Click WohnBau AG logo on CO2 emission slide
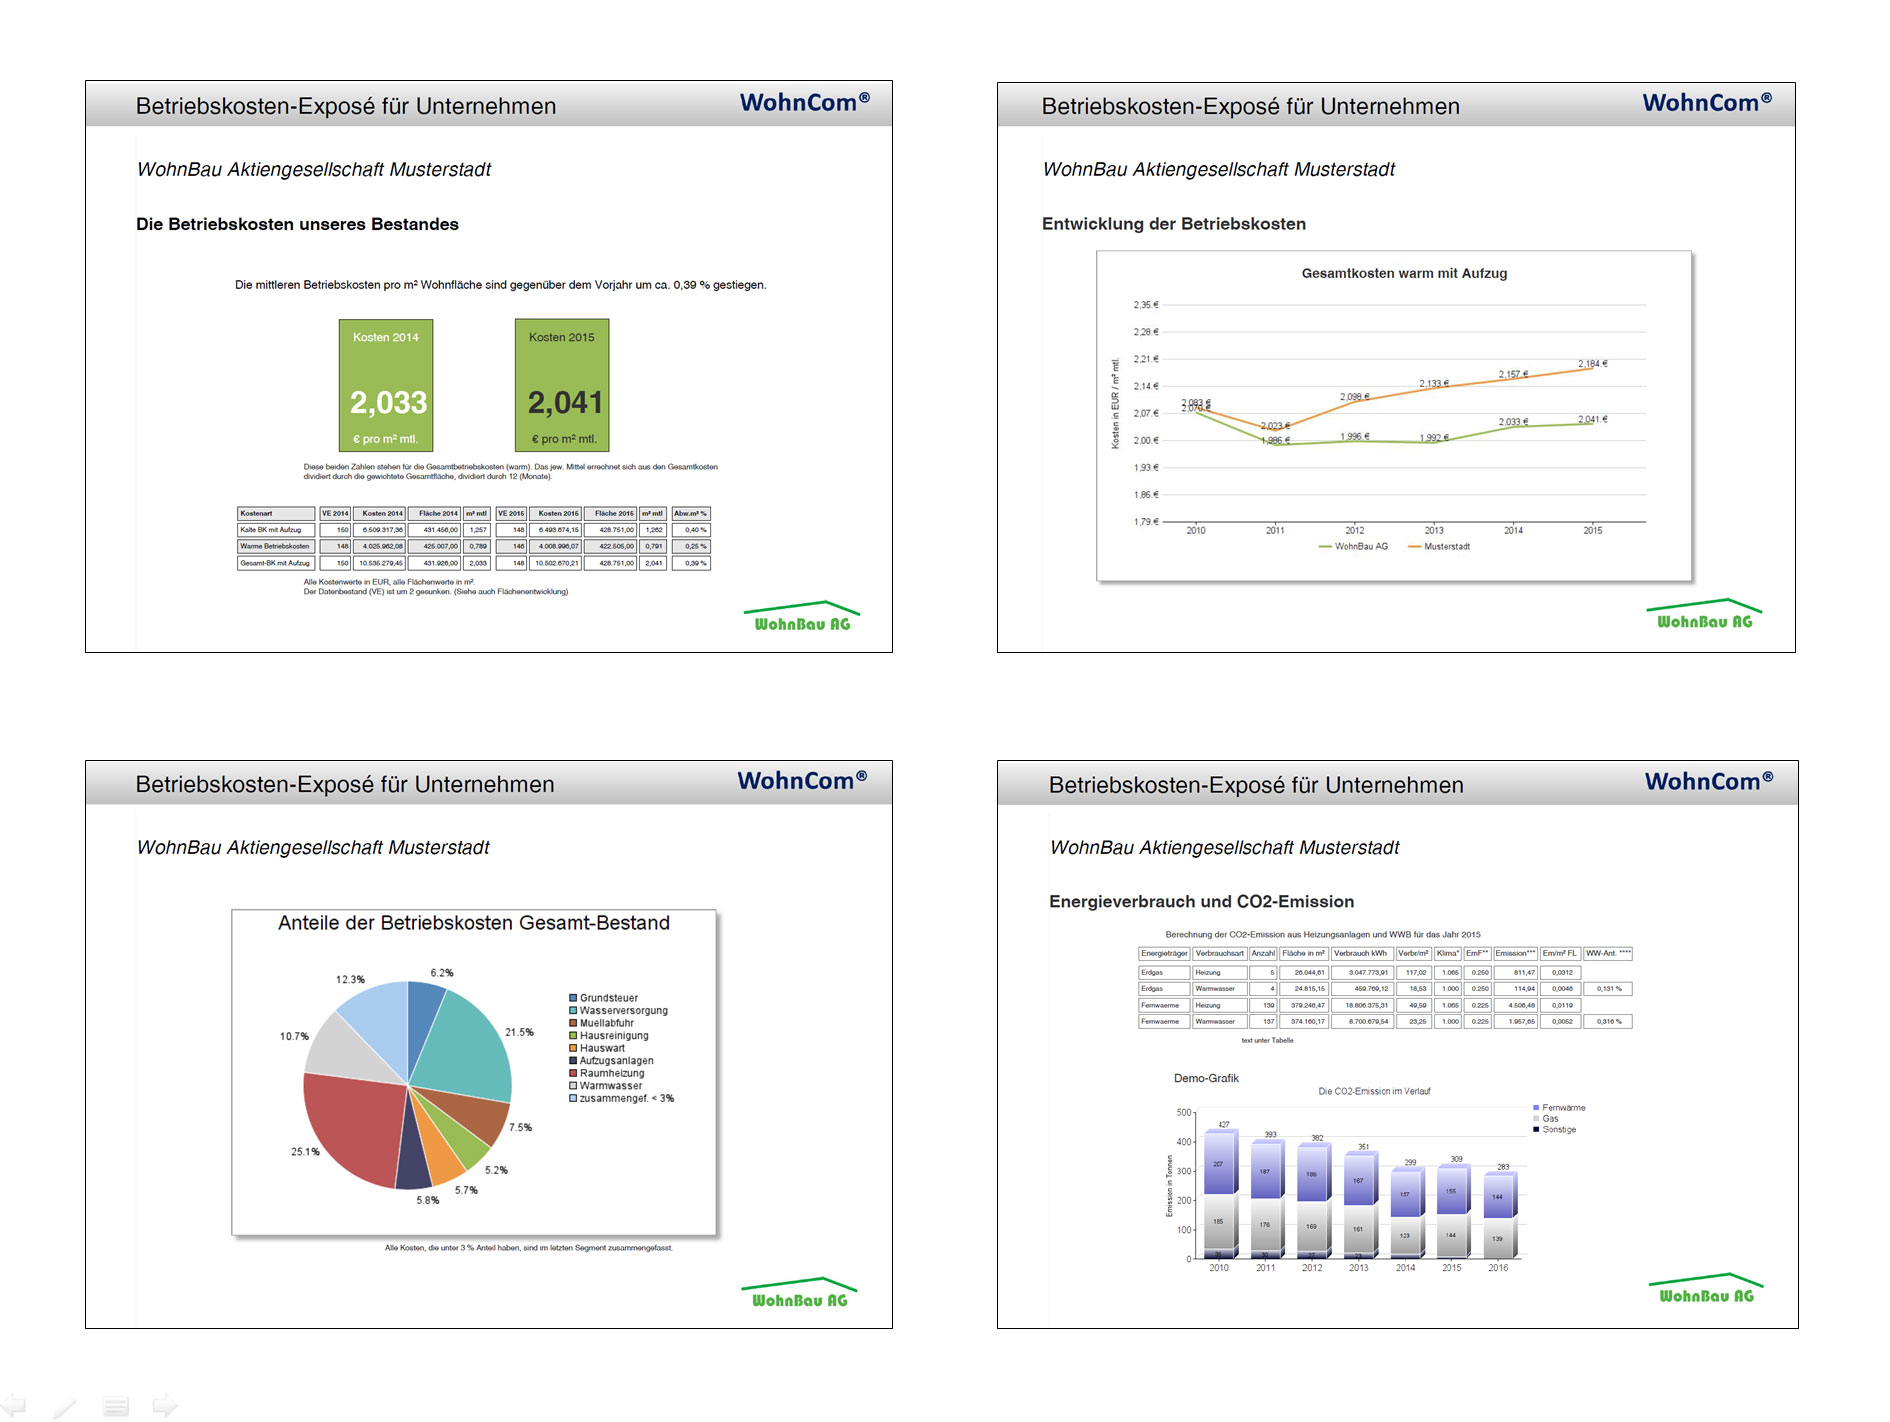Image resolution: width=1890 pixels, height=1422 pixels. click(x=1706, y=1289)
